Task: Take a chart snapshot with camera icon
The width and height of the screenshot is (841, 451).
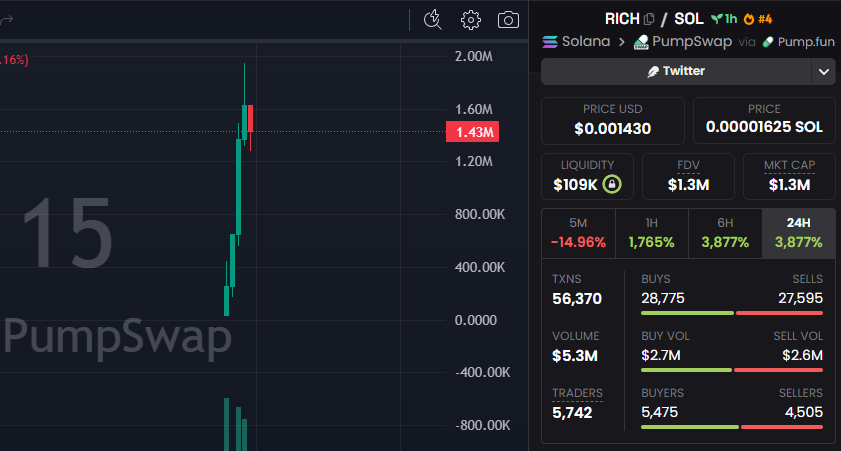Action: coord(508,20)
